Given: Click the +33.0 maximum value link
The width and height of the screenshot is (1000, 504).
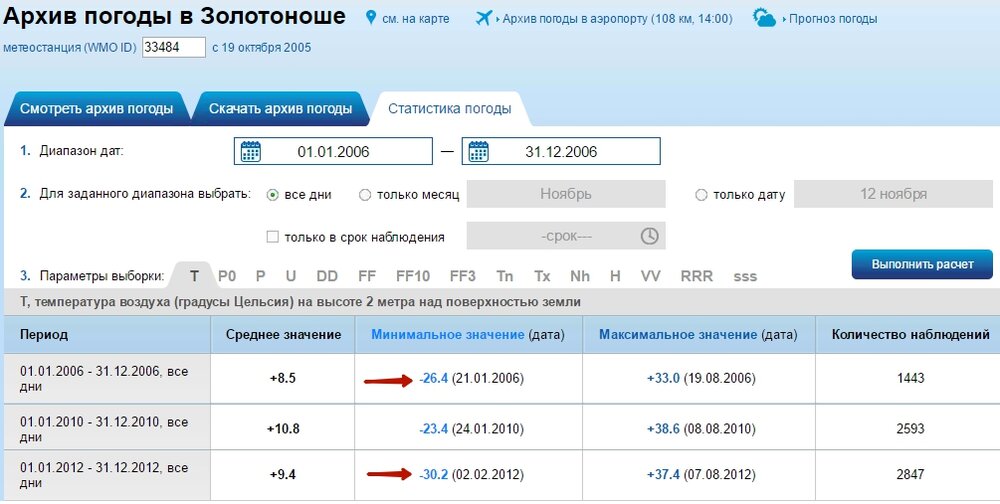Looking at the screenshot, I should [x=663, y=378].
